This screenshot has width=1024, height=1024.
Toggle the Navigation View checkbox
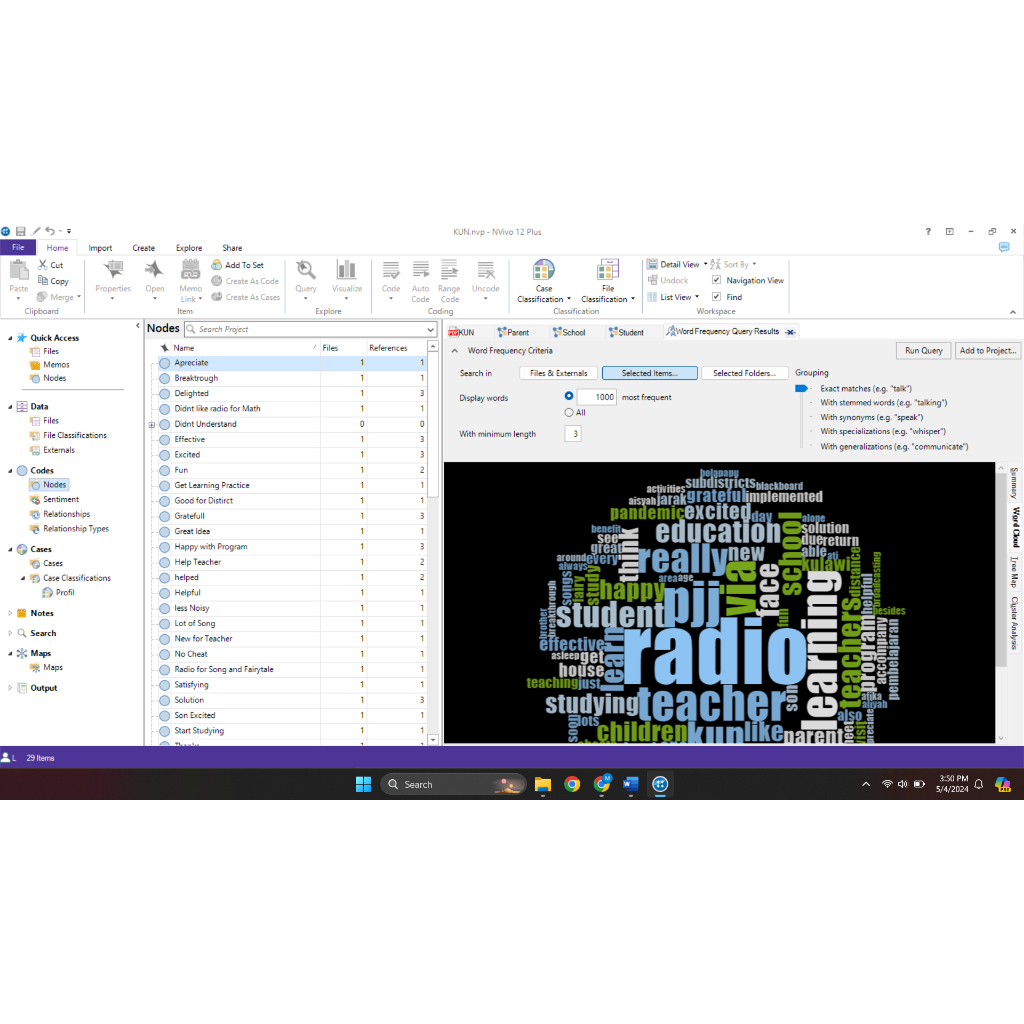click(716, 280)
